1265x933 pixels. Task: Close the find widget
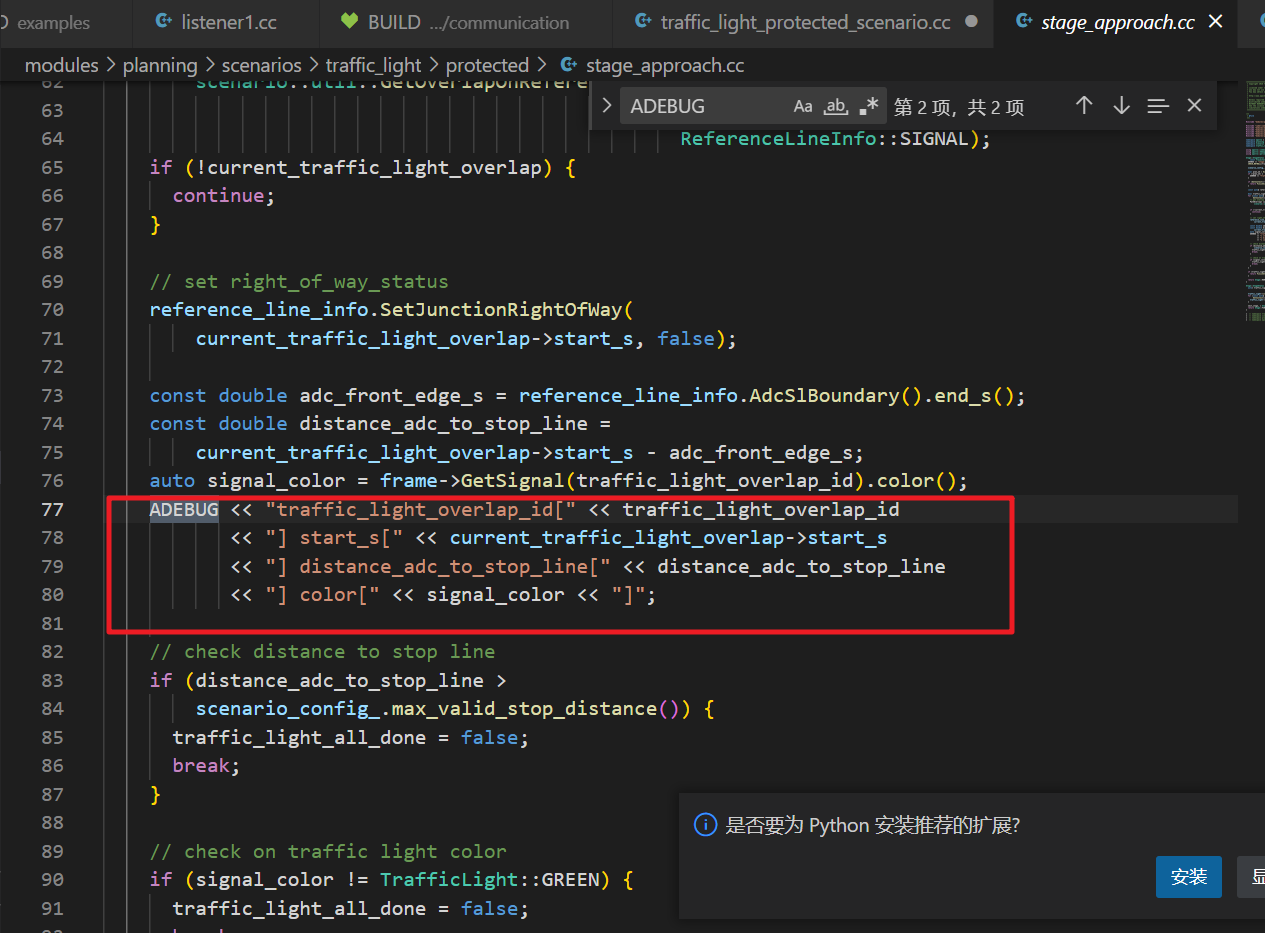tap(1194, 106)
